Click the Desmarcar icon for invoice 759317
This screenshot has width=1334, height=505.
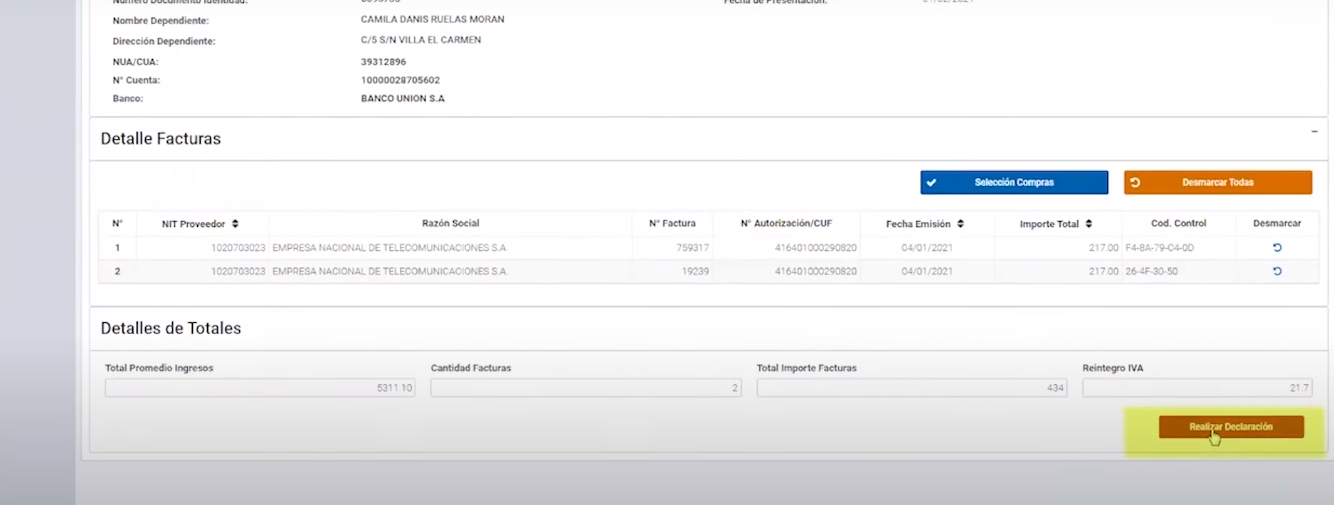tap(1277, 247)
